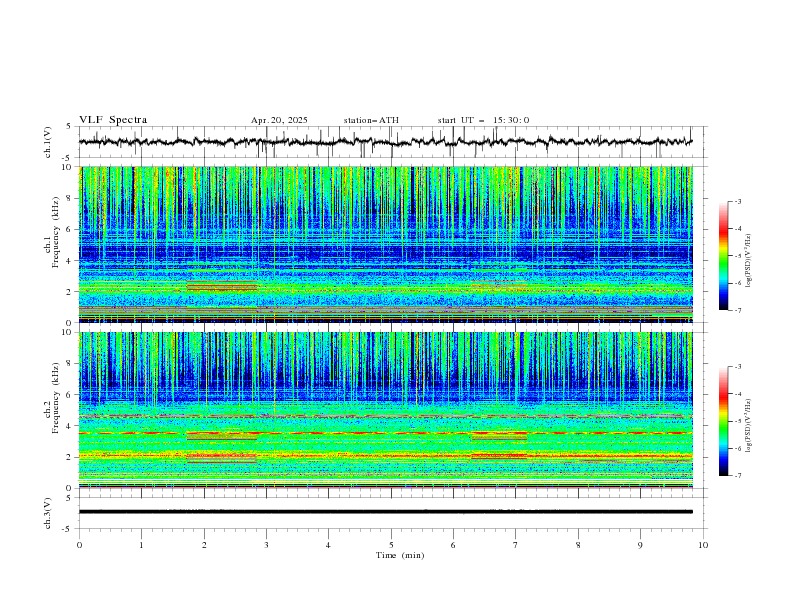Click the "VLF Spectra" plot title
This screenshot has width=792, height=612.
click(113, 120)
